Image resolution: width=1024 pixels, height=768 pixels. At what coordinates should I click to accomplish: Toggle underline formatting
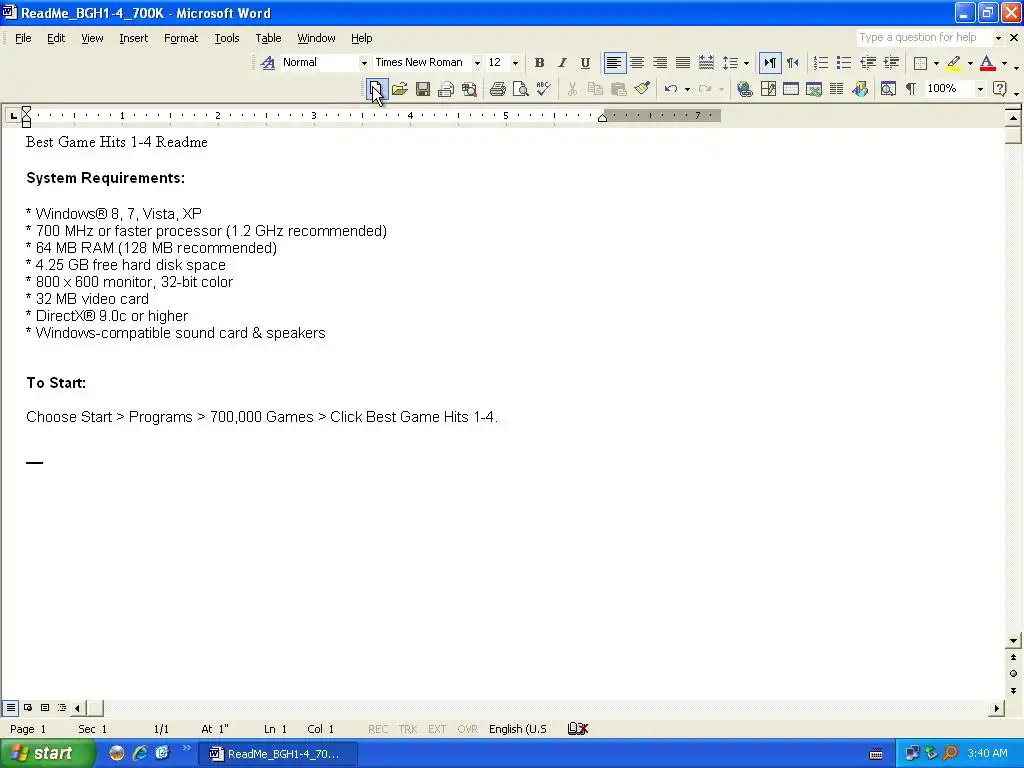(585, 63)
